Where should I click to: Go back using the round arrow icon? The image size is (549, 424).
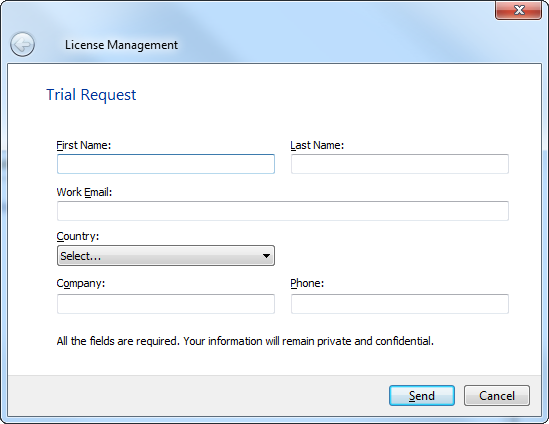point(22,44)
